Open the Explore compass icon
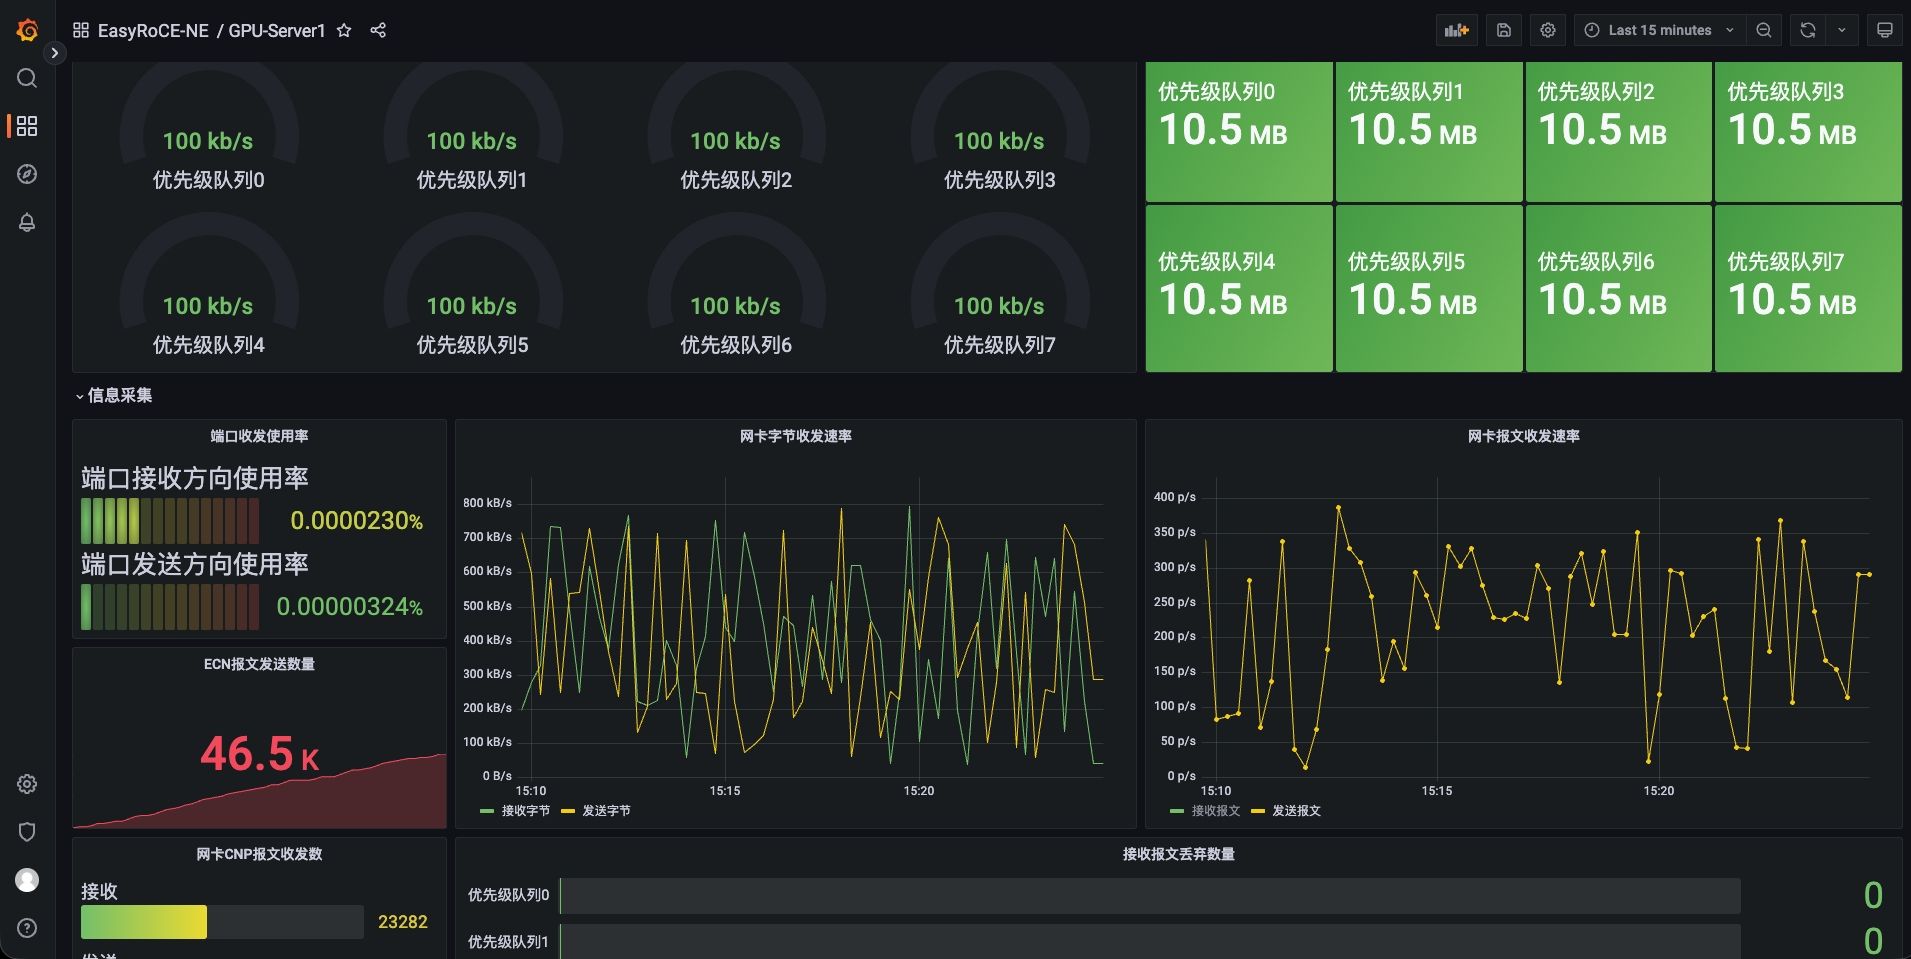 [27, 174]
